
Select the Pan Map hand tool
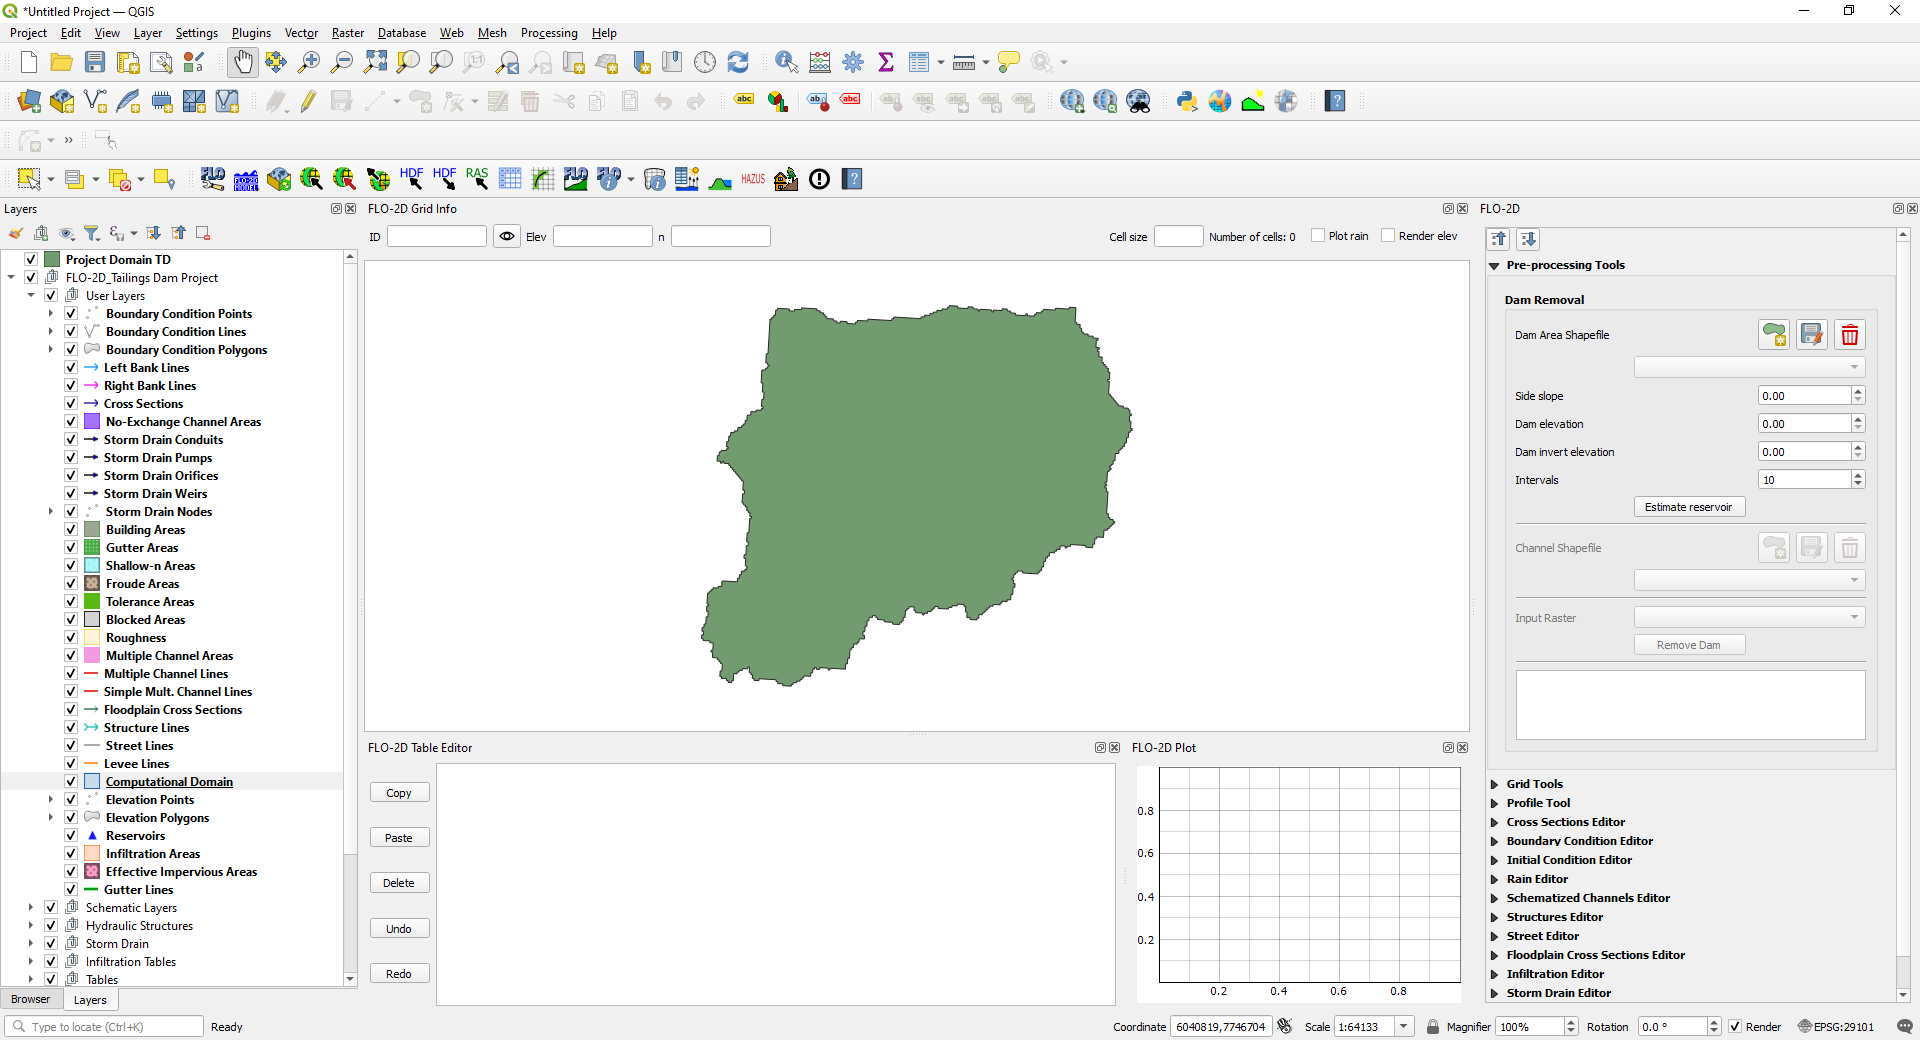click(x=243, y=62)
